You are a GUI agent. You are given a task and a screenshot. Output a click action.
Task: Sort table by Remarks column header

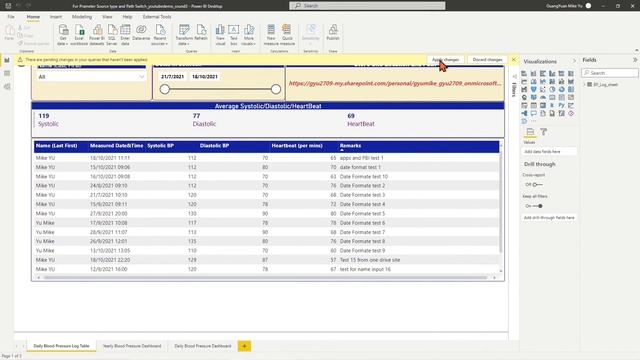pyautogui.click(x=350, y=146)
